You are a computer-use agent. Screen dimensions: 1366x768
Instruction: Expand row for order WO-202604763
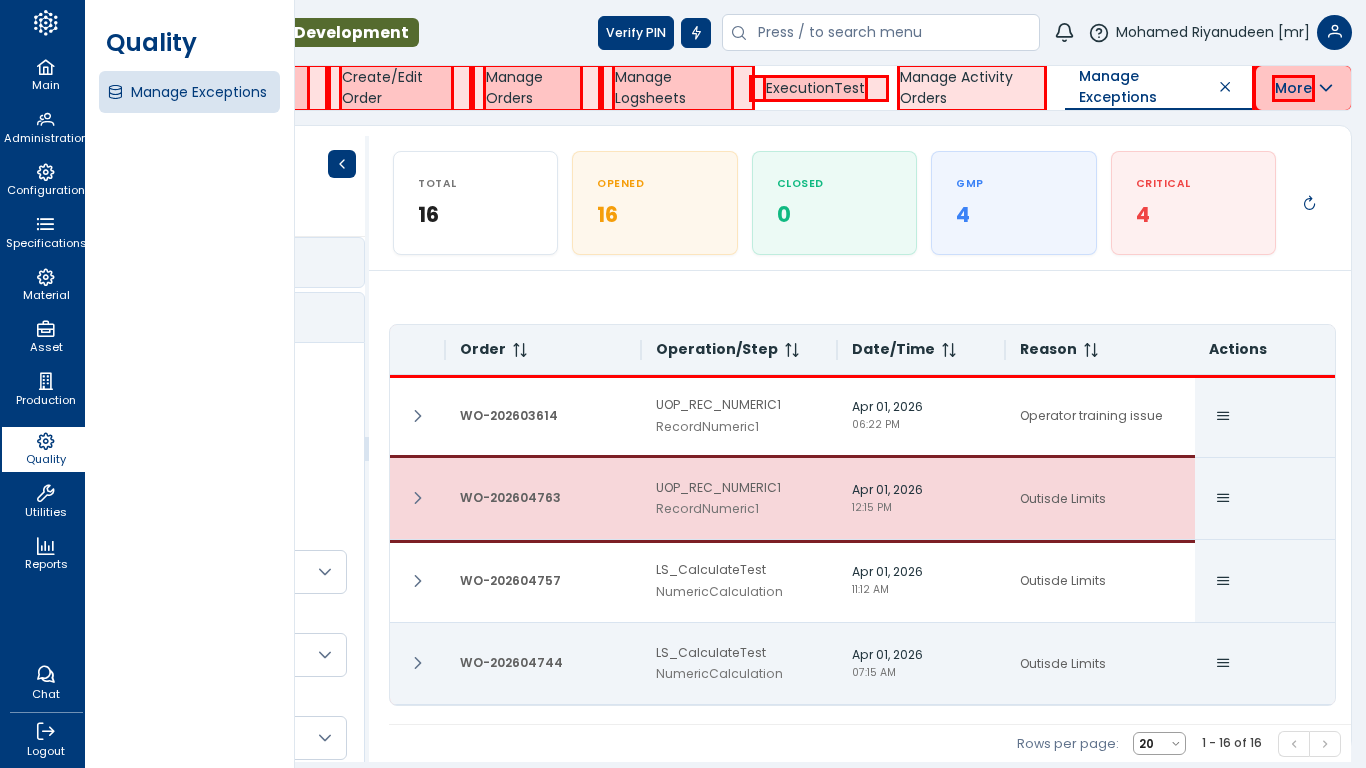[418, 498]
